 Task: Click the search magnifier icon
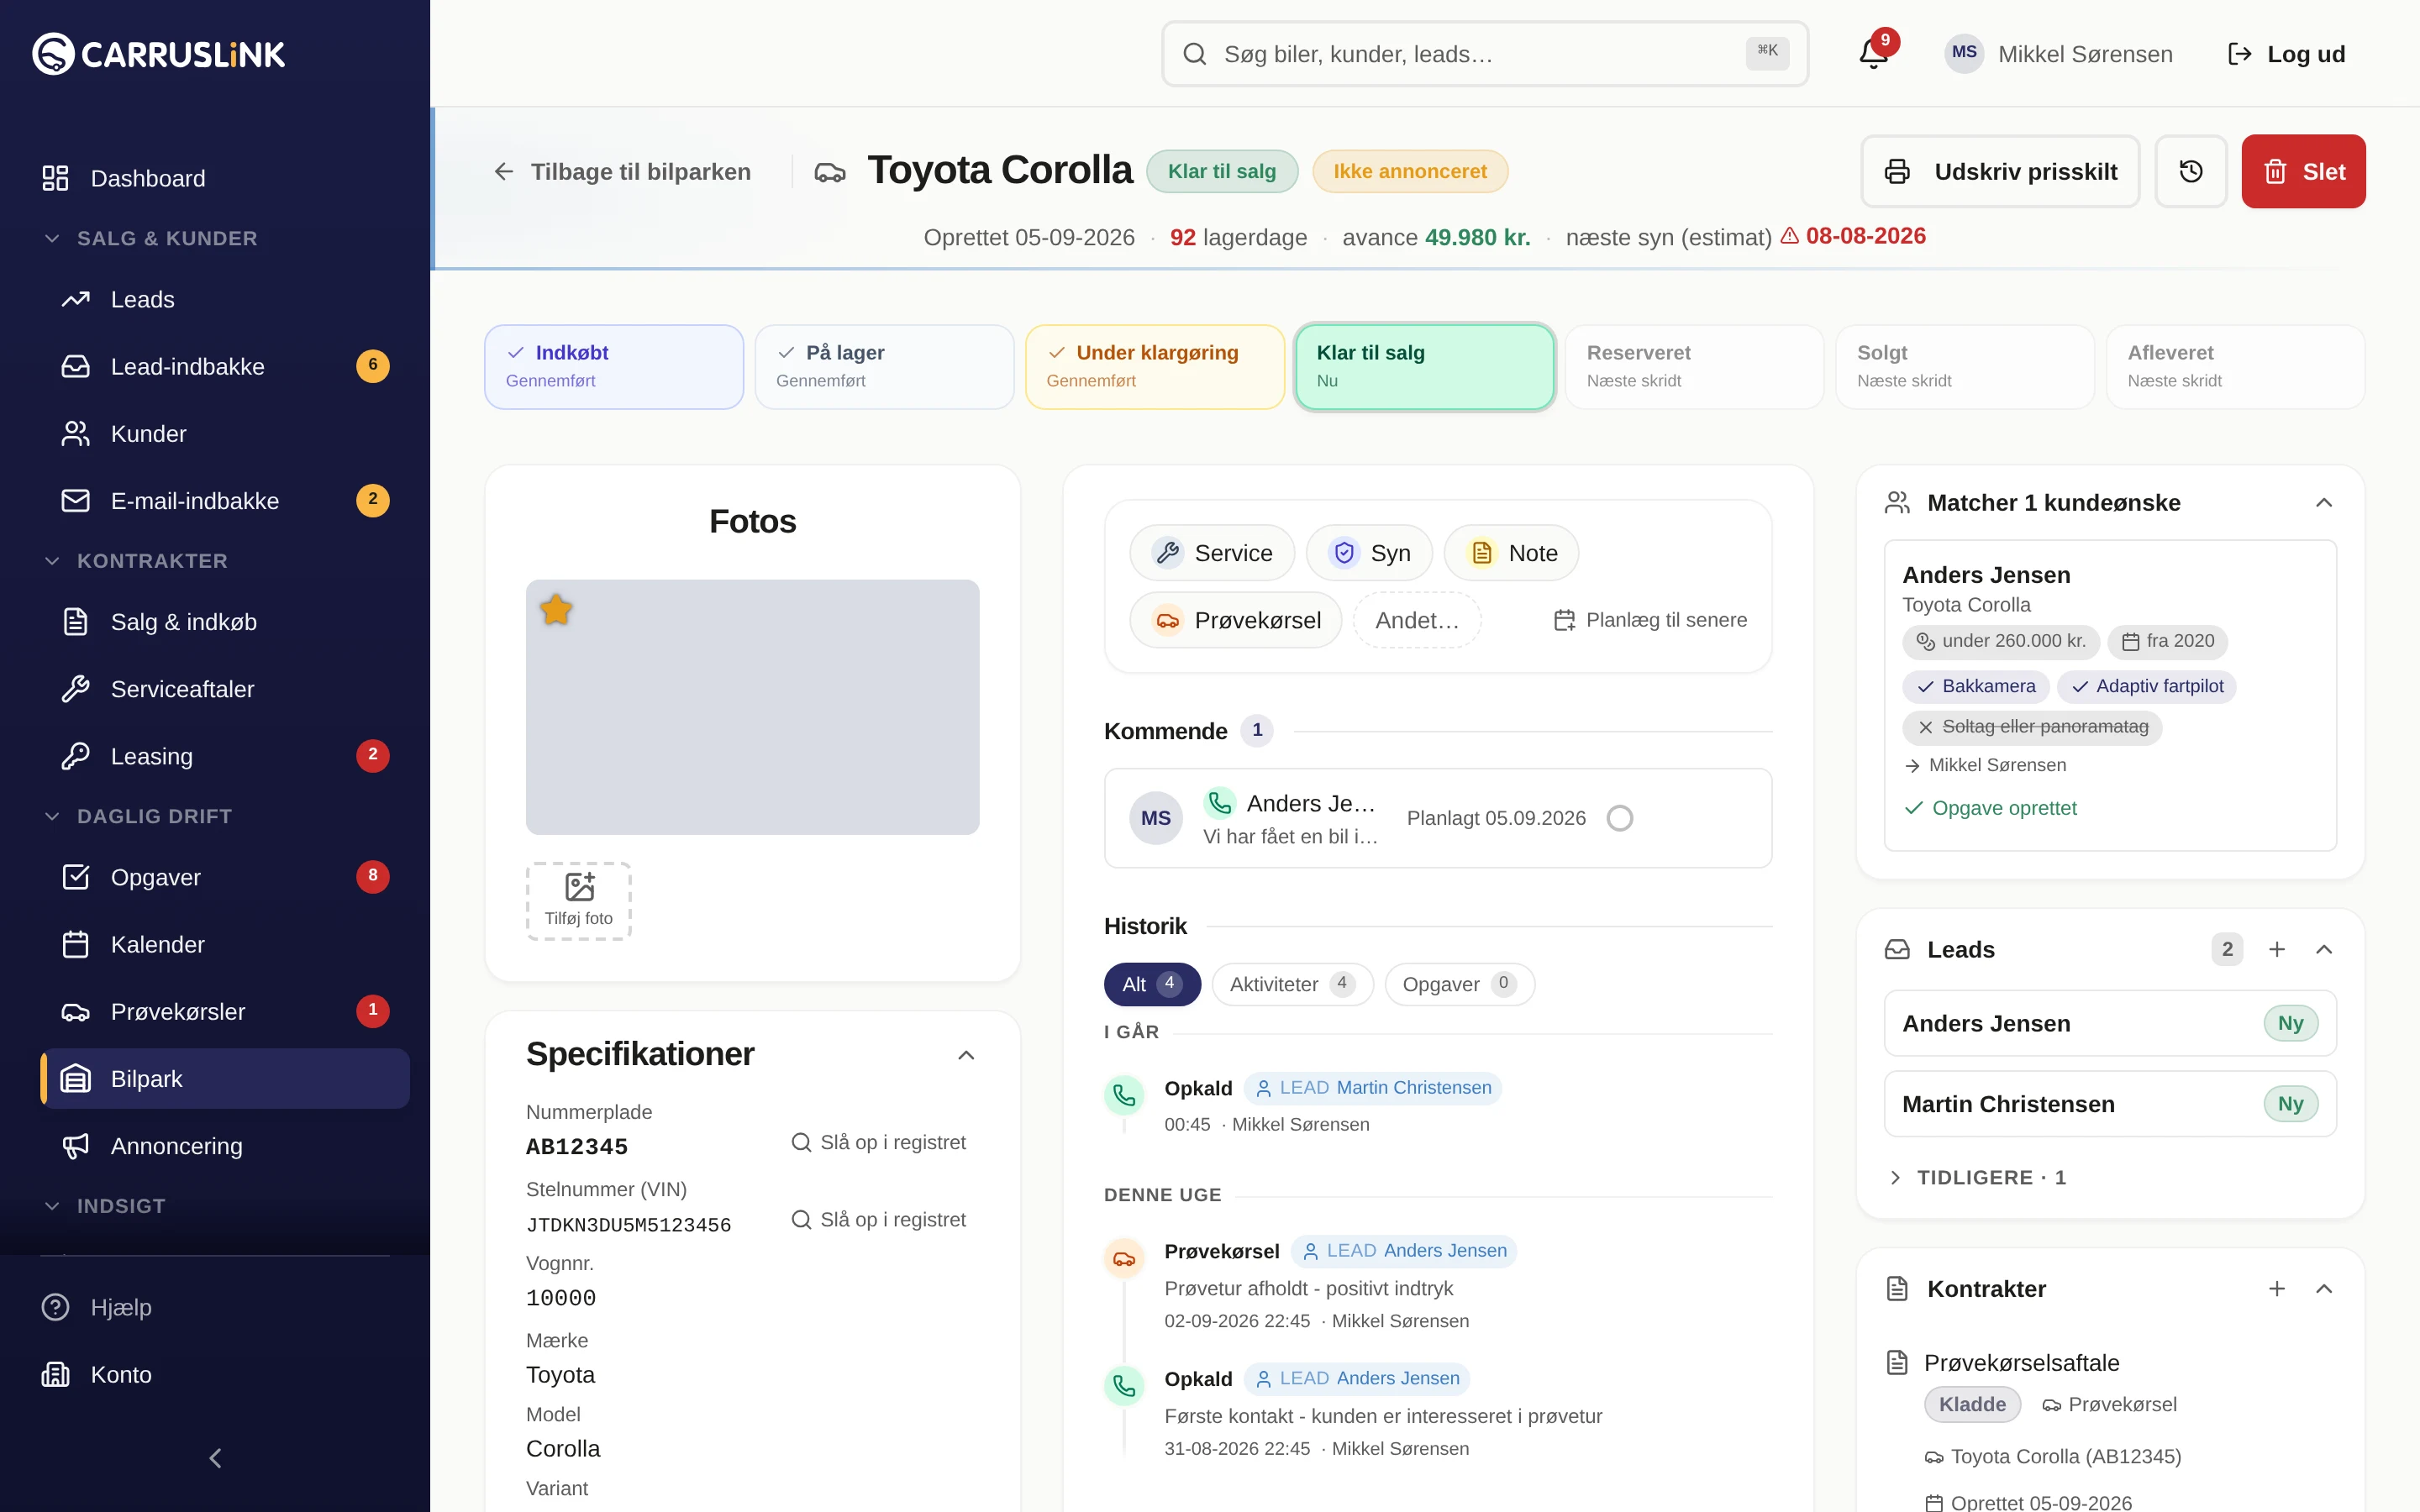(x=1195, y=54)
